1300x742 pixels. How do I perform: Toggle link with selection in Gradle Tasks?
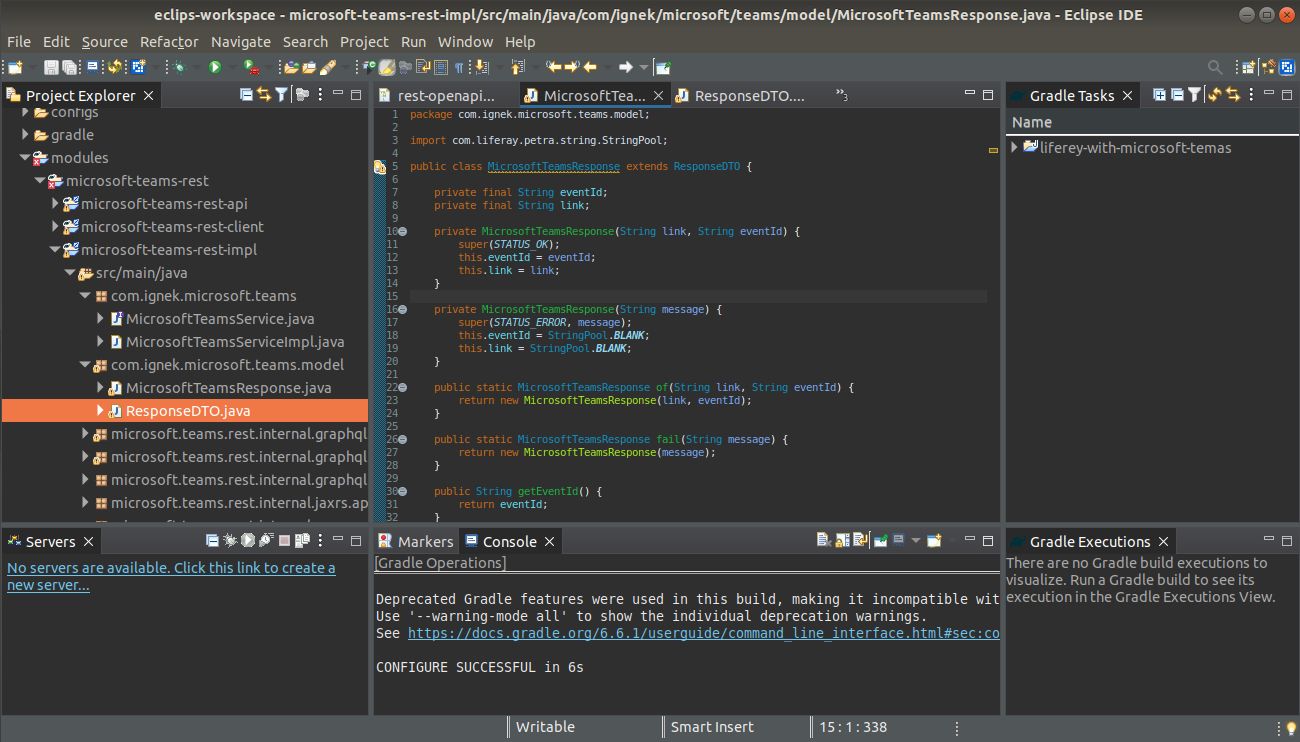pyautogui.click(x=1233, y=94)
